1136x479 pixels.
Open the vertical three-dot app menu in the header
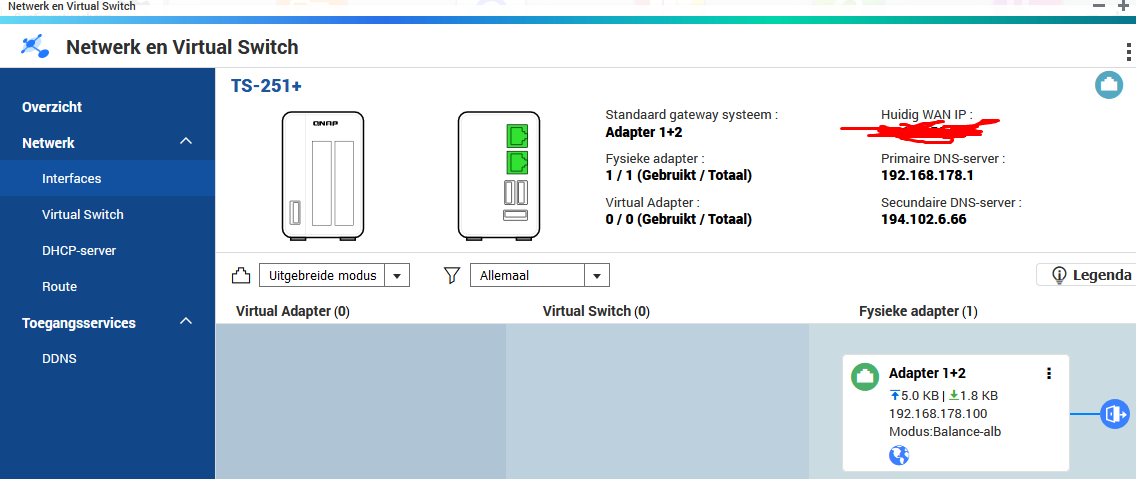click(x=1128, y=53)
